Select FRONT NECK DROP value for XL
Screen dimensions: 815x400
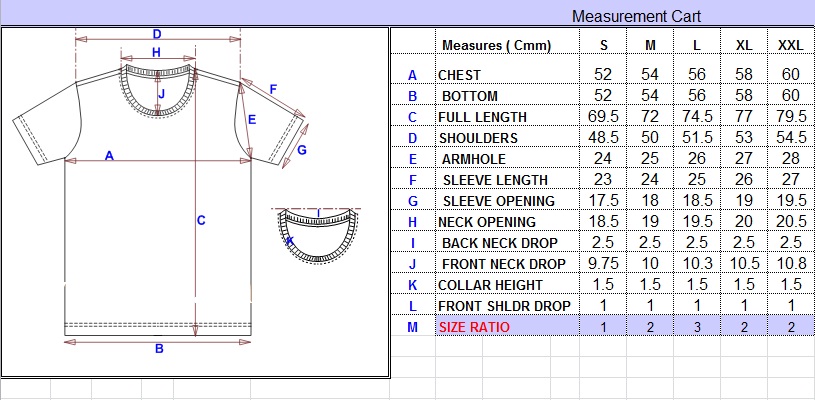[x=744, y=264]
